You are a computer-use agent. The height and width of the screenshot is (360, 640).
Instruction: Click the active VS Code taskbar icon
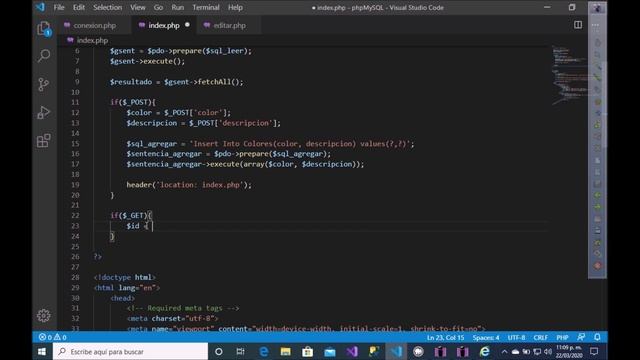[396, 351]
